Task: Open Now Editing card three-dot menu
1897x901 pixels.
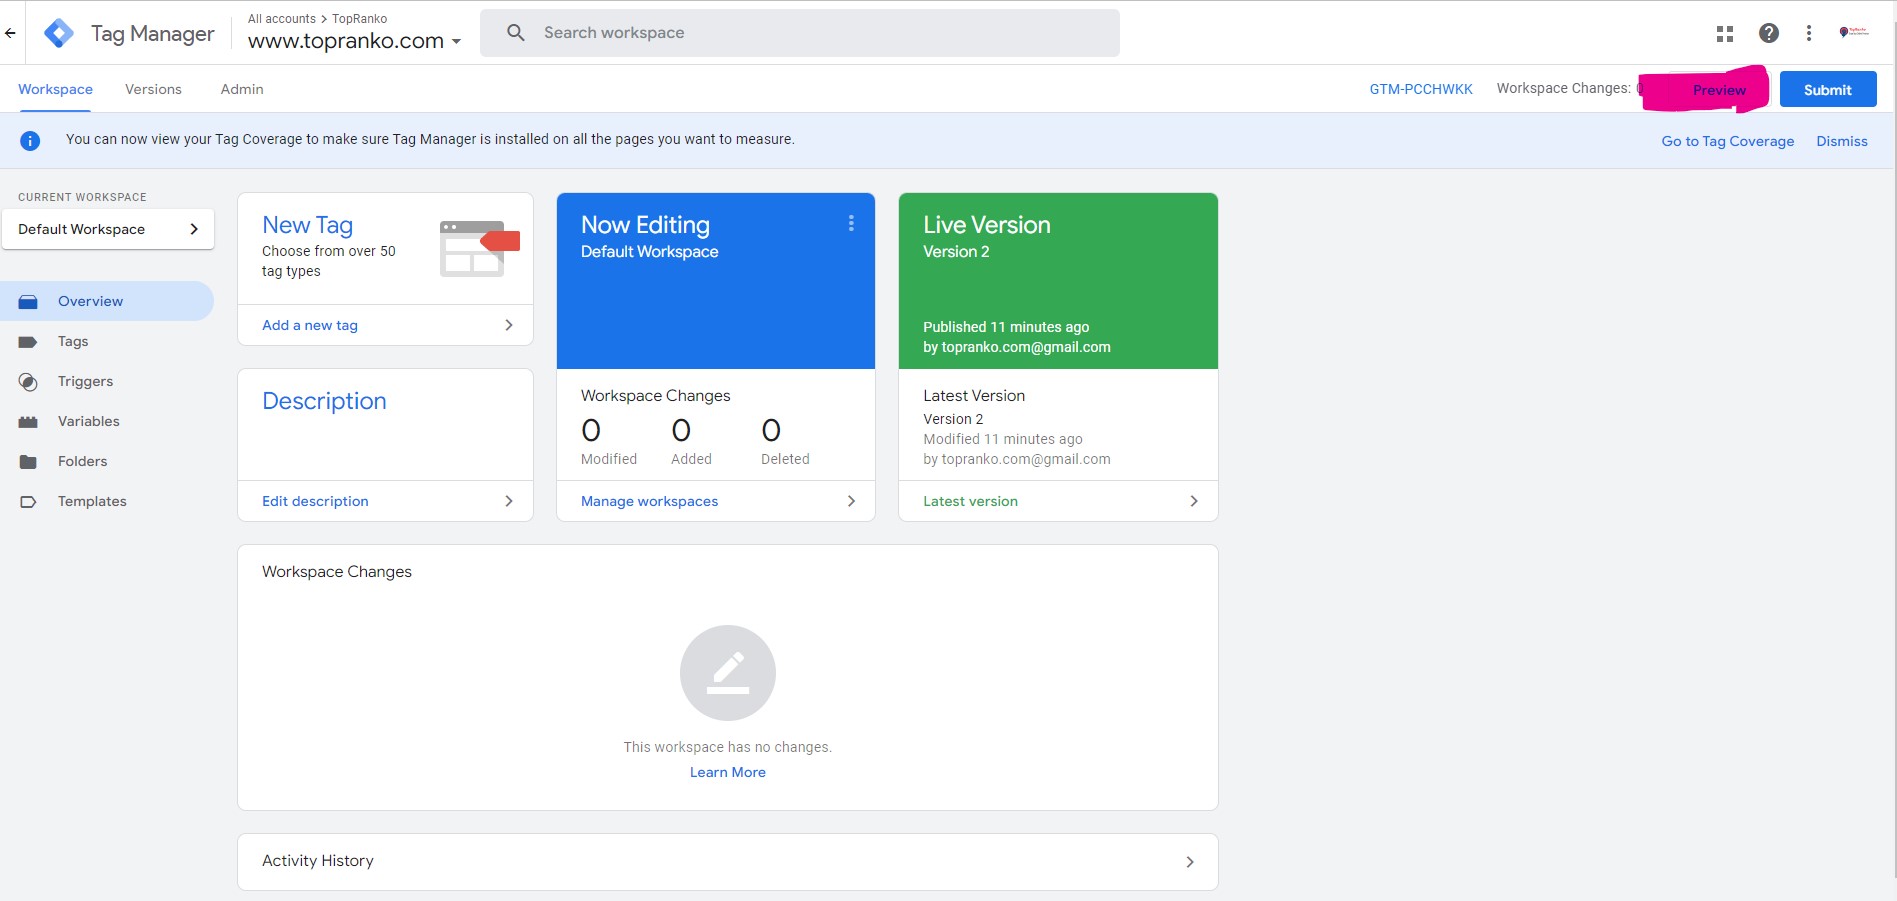Action: click(851, 224)
